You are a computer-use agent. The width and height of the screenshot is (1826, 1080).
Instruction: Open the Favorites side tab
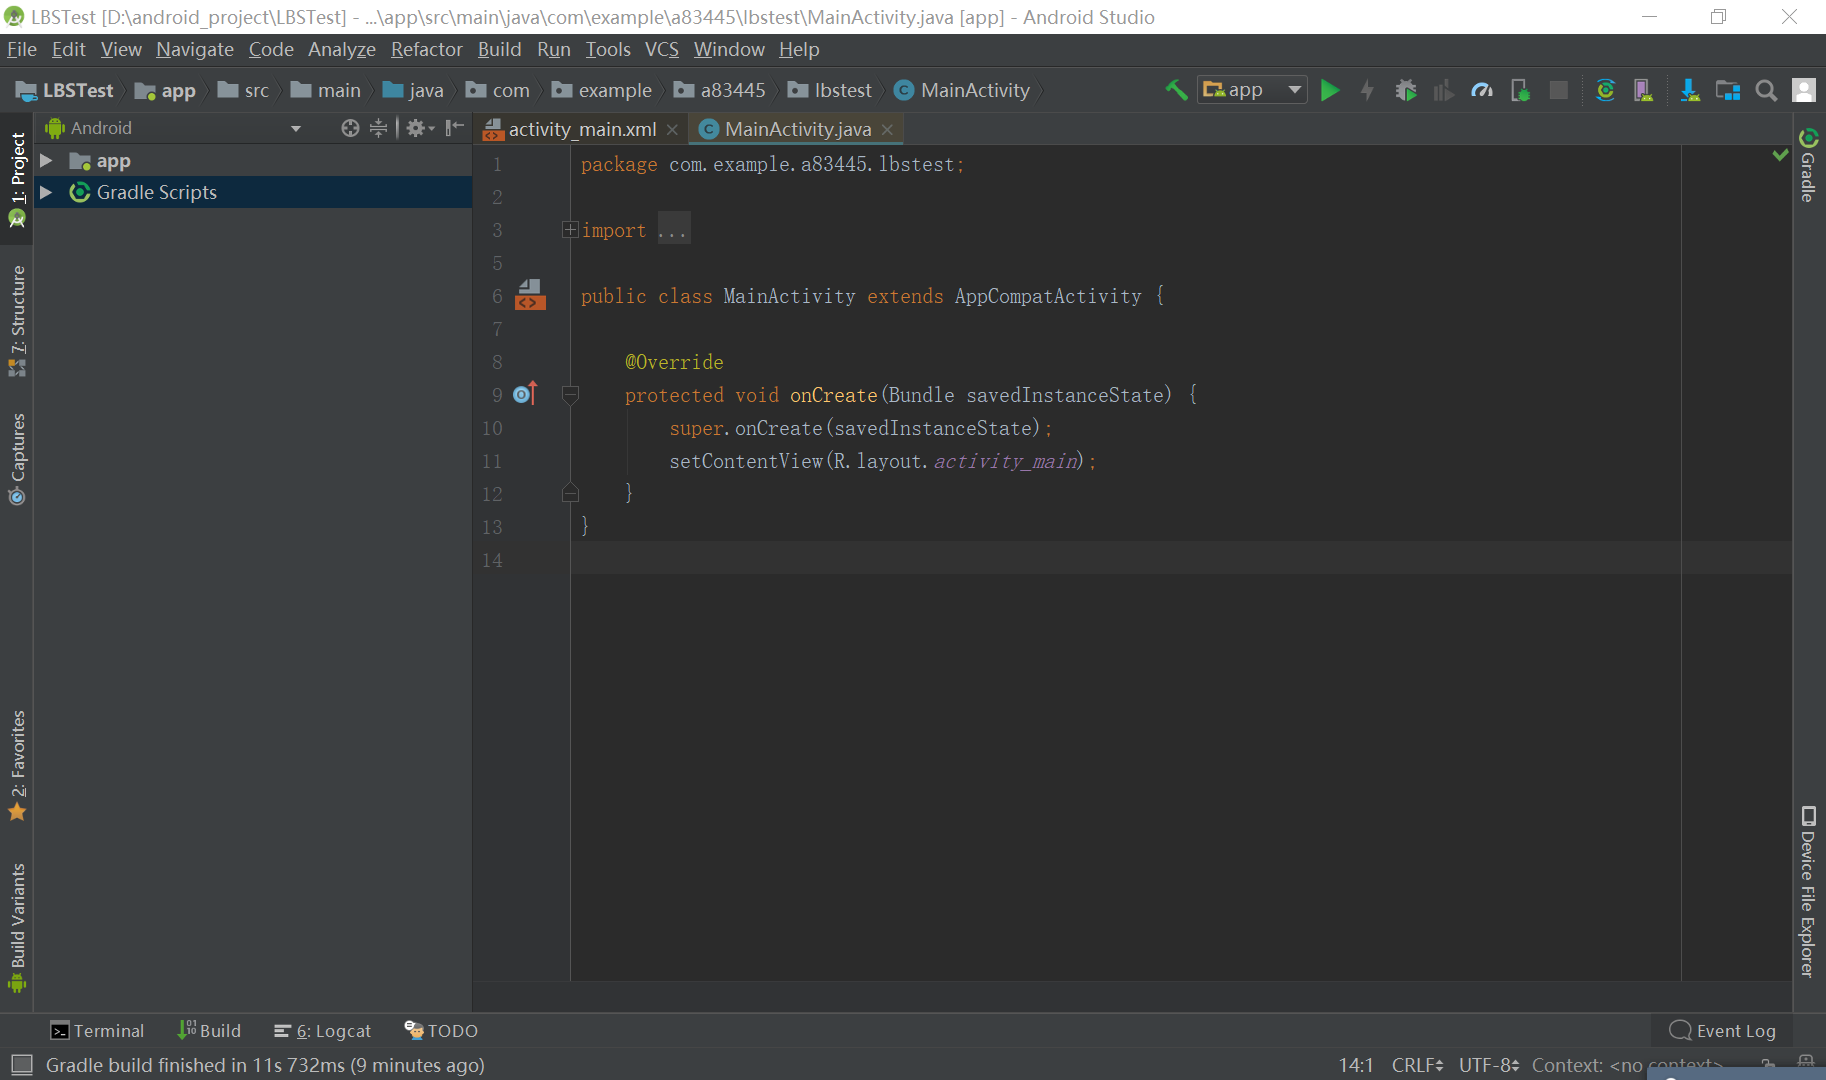[17, 765]
